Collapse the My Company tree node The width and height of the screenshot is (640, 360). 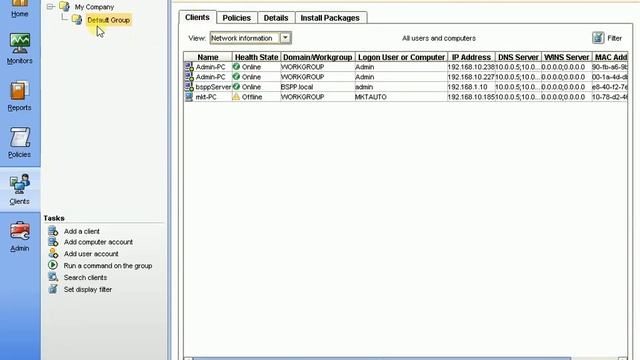tap(50, 7)
